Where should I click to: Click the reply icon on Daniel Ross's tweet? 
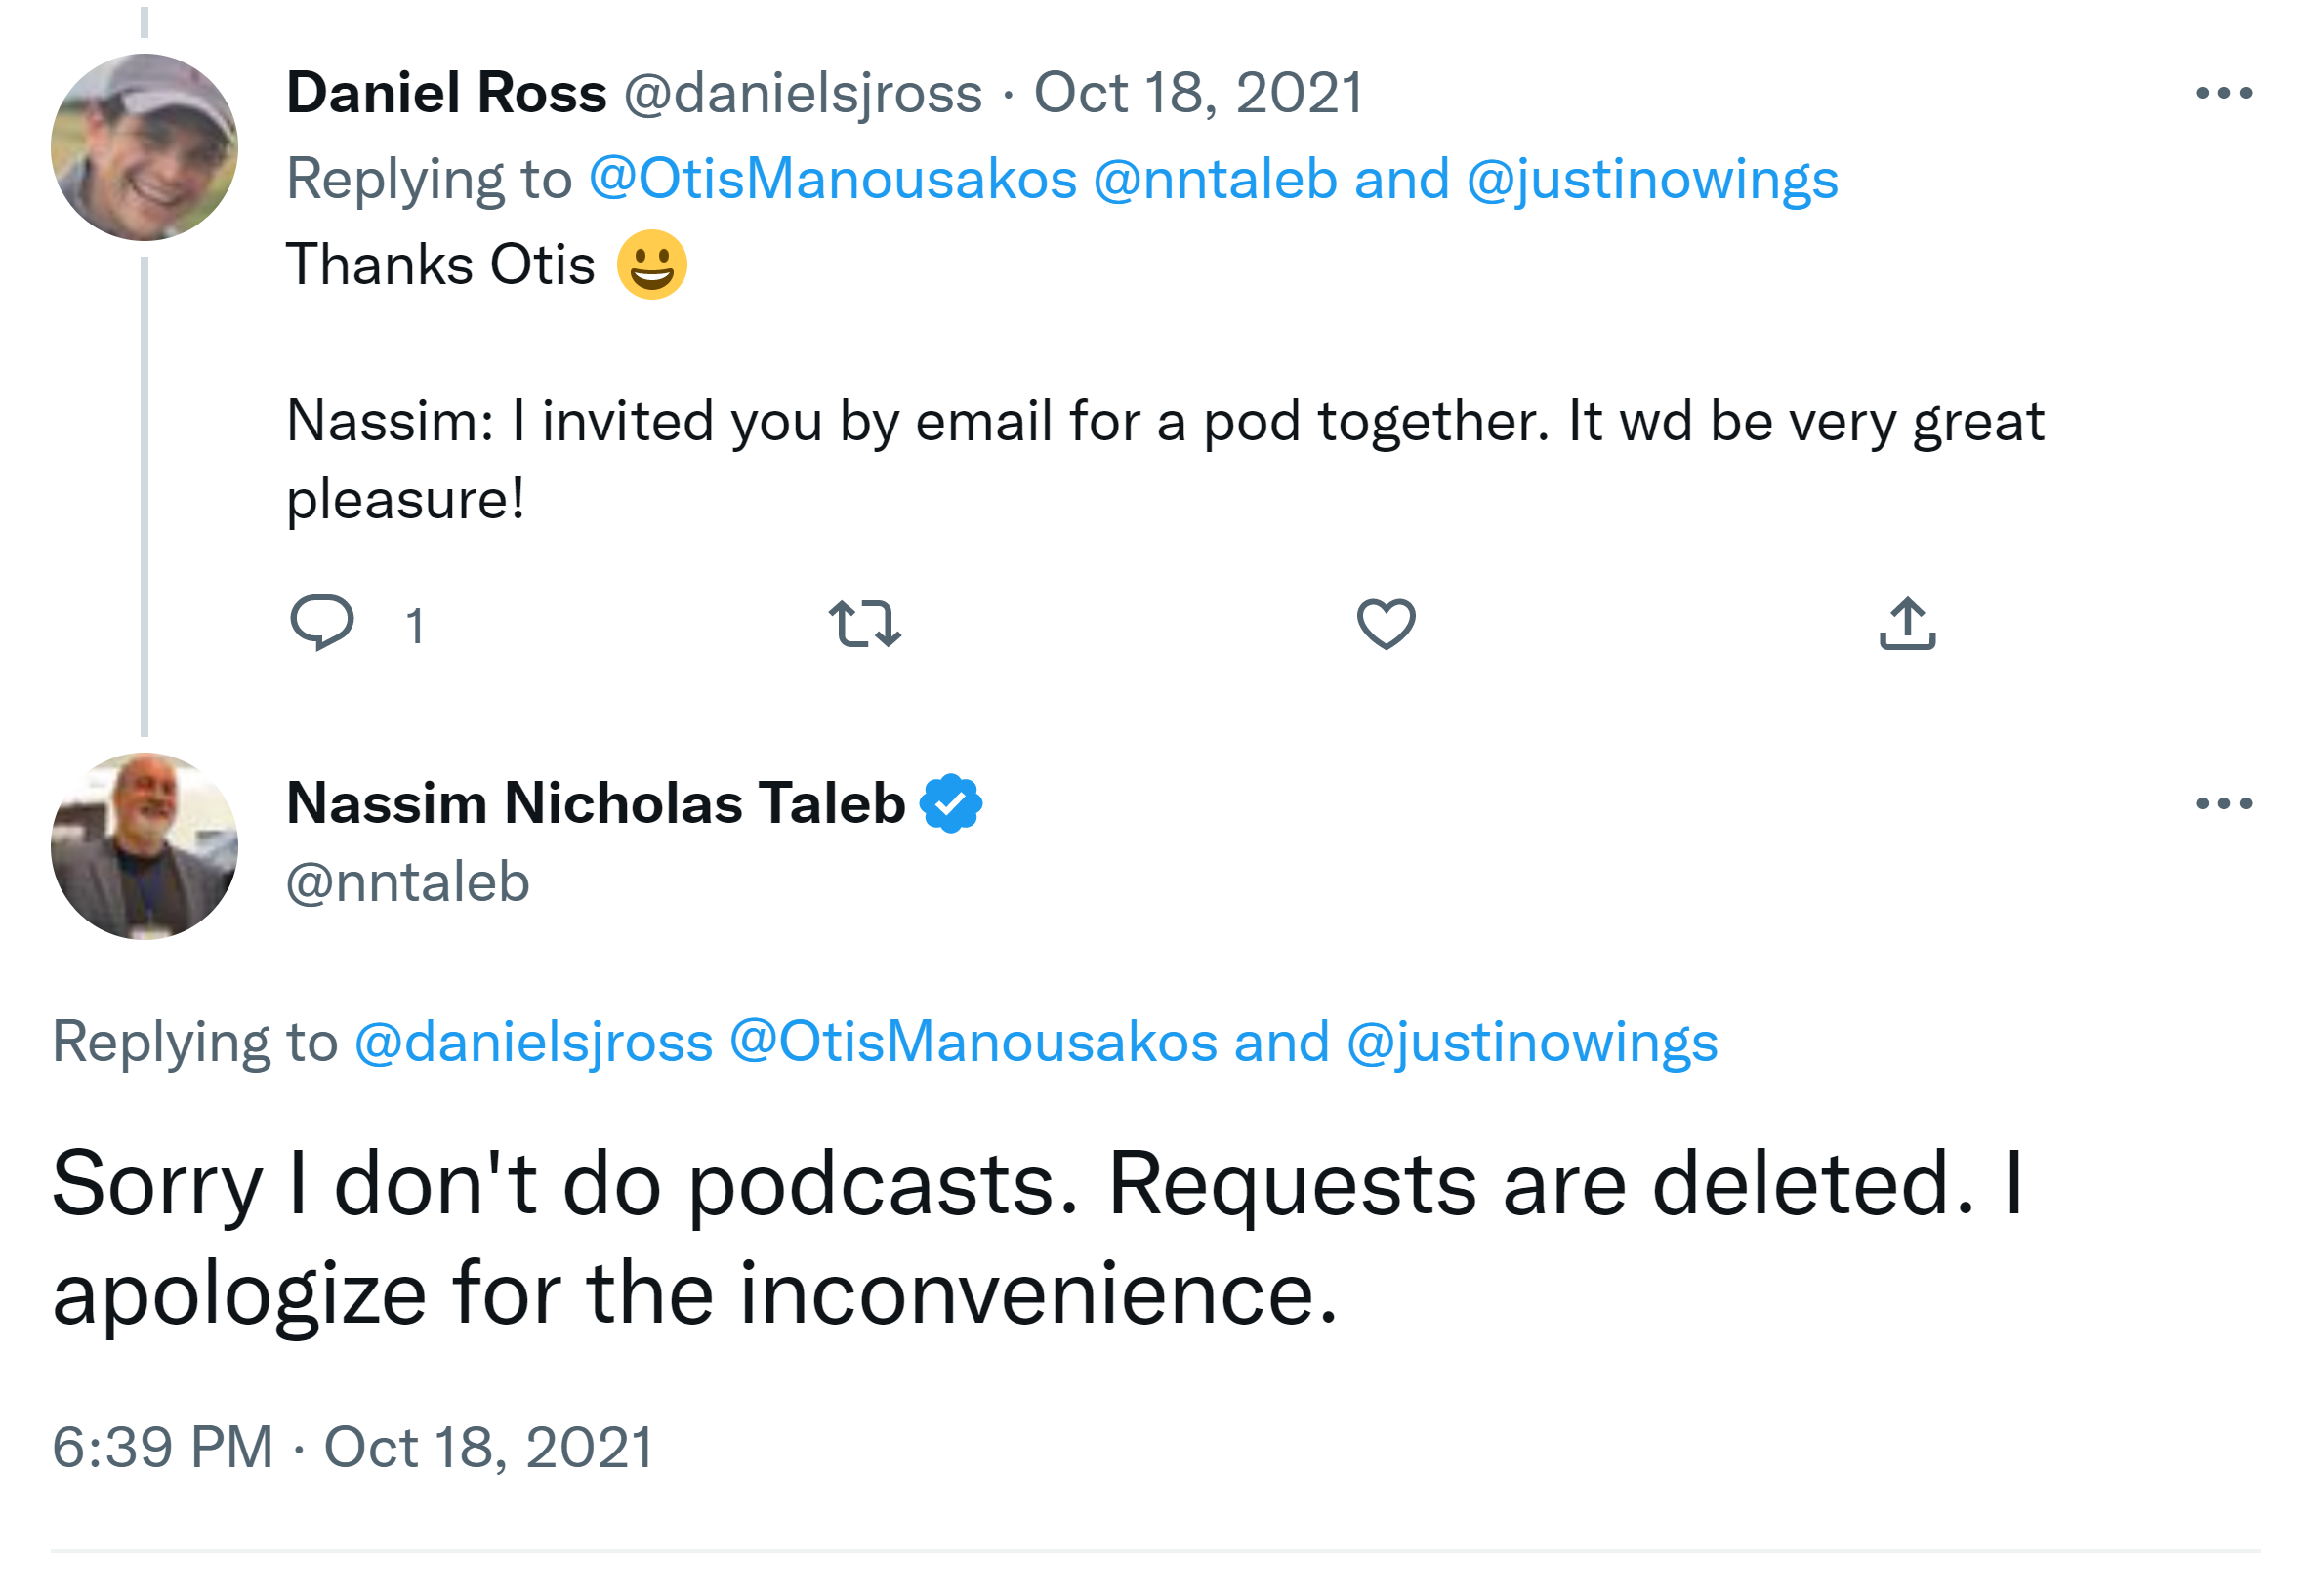pyautogui.click(x=321, y=623)
